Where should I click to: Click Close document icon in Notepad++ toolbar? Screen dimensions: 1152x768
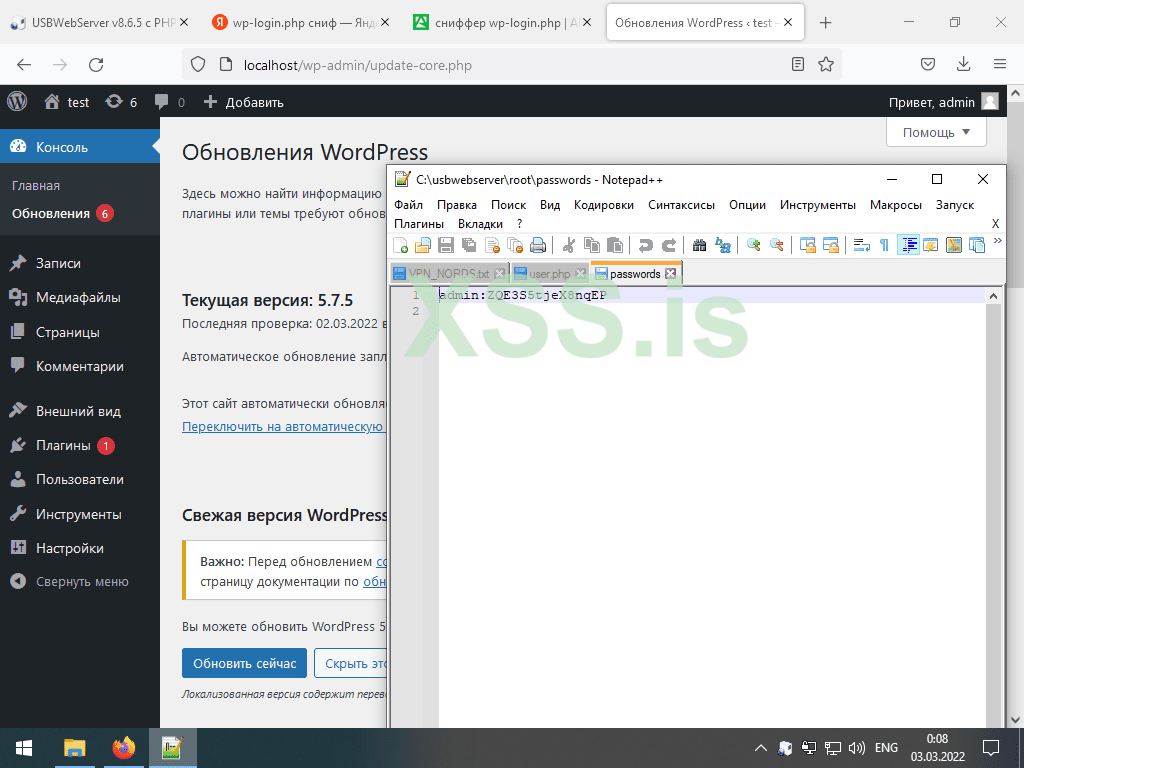[x=492, y=245]
